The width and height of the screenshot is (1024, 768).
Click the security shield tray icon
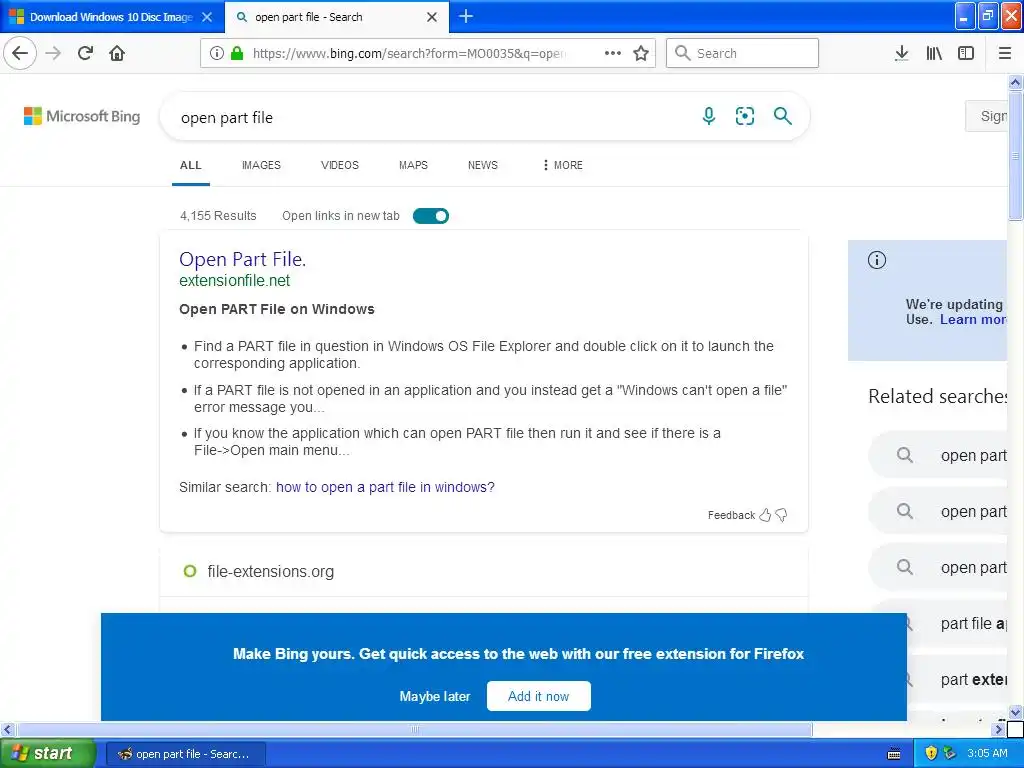(x=931, y=753)
